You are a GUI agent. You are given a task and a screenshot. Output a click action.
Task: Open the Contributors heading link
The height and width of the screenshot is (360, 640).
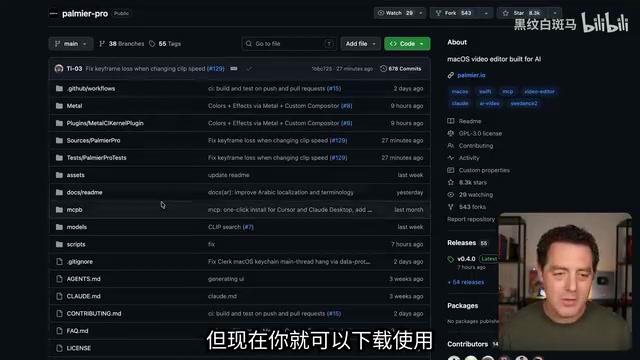point(467,344)
